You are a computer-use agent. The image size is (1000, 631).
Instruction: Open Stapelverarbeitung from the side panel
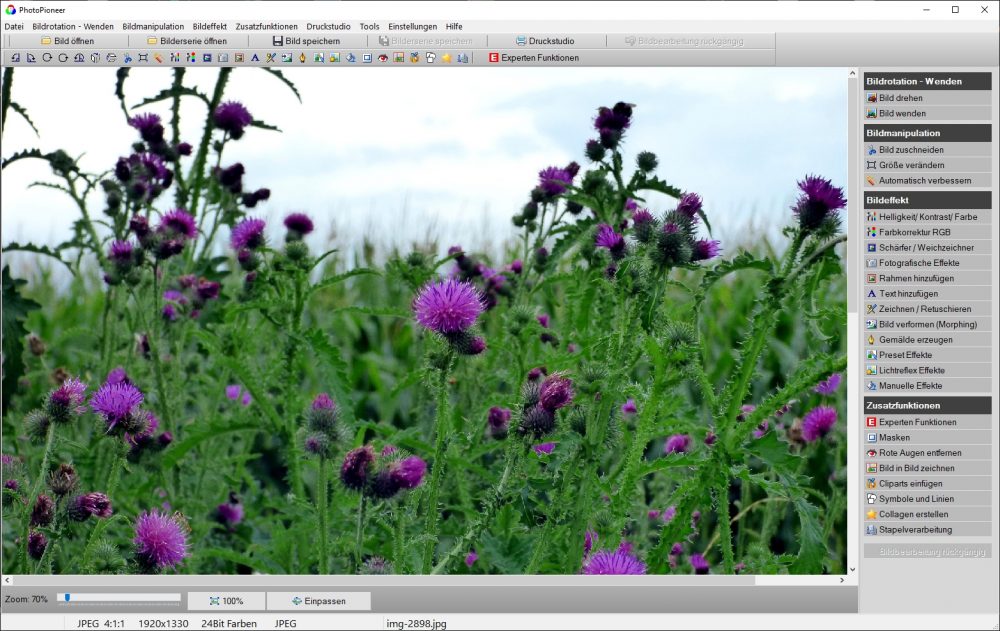pyautogui.click(x=915, y=530)
